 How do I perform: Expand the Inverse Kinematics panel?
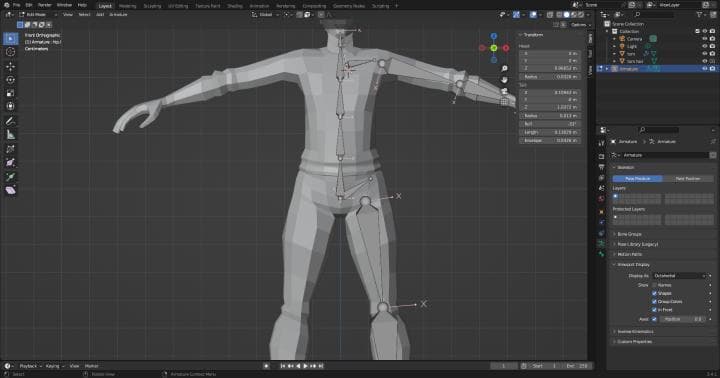(635, 332)
